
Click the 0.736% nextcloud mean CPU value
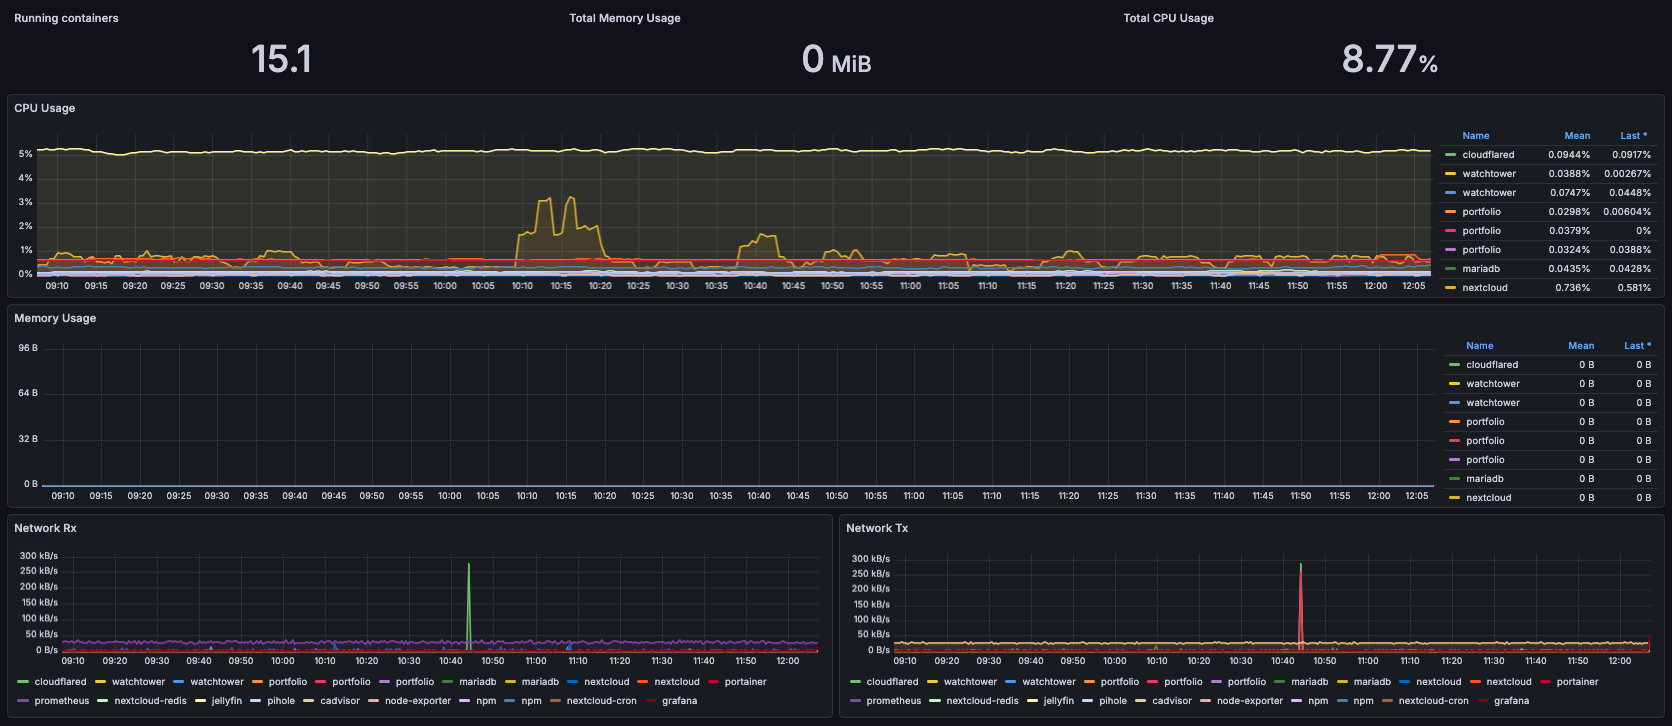(1572, 288)
